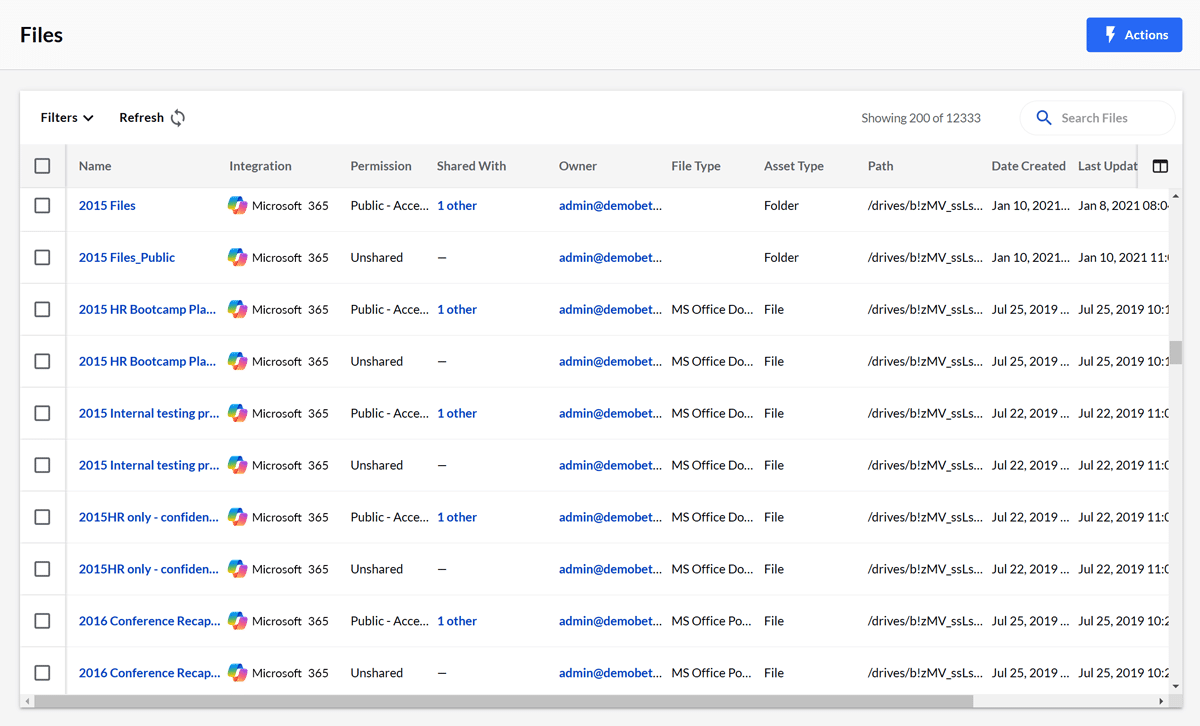The height and width of the screenshot is (726, 1200).
Task: Click the scroll down arrow of table
Action: click(x=1176, y=686)
